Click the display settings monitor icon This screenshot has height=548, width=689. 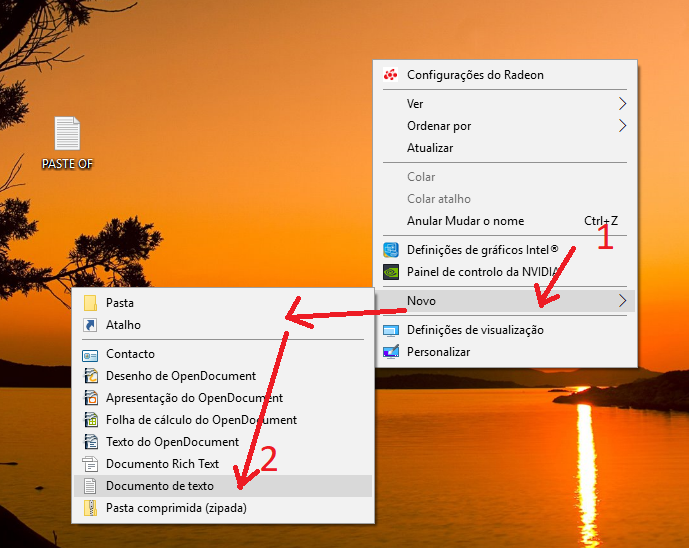[391, 330]
